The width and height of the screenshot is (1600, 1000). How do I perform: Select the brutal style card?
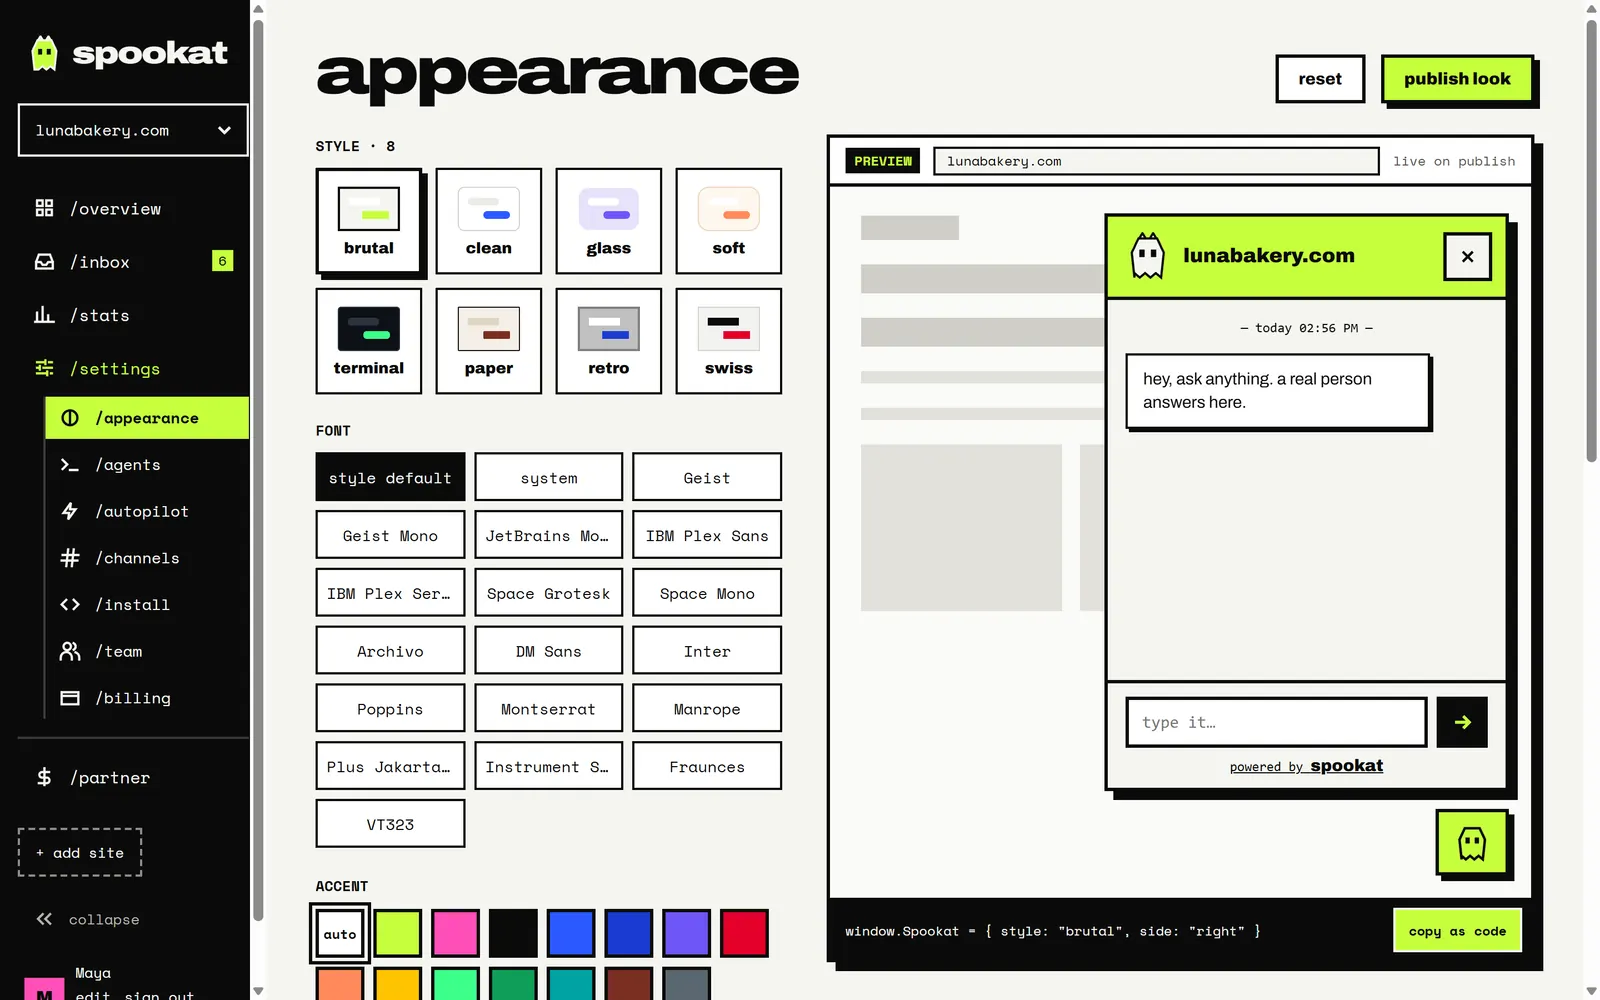coord(369,221)
